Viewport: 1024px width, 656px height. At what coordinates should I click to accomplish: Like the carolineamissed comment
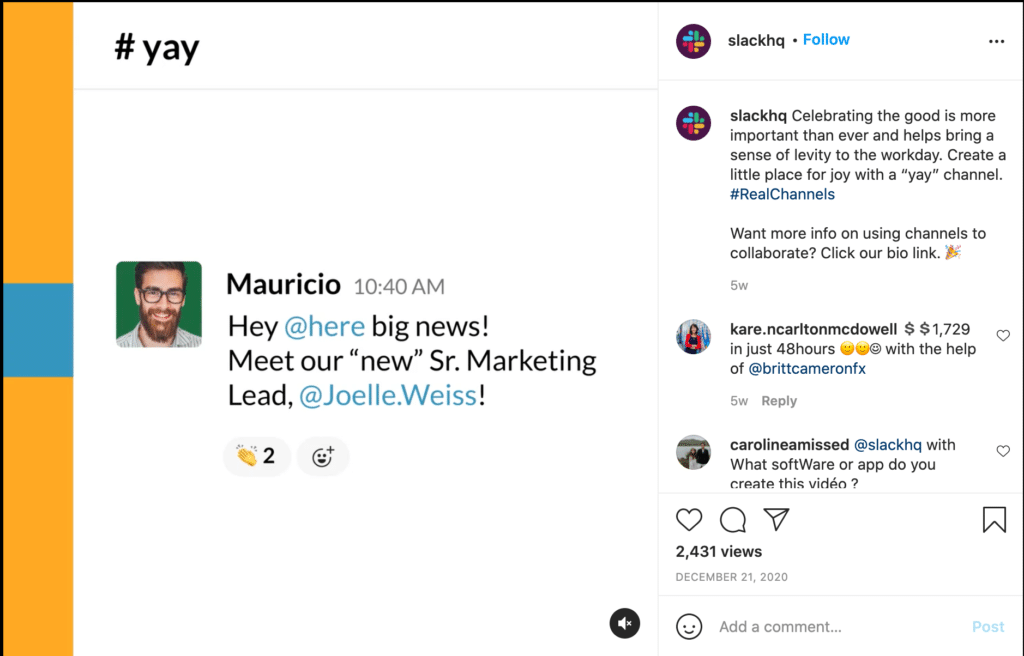[x=1003, y=452]
